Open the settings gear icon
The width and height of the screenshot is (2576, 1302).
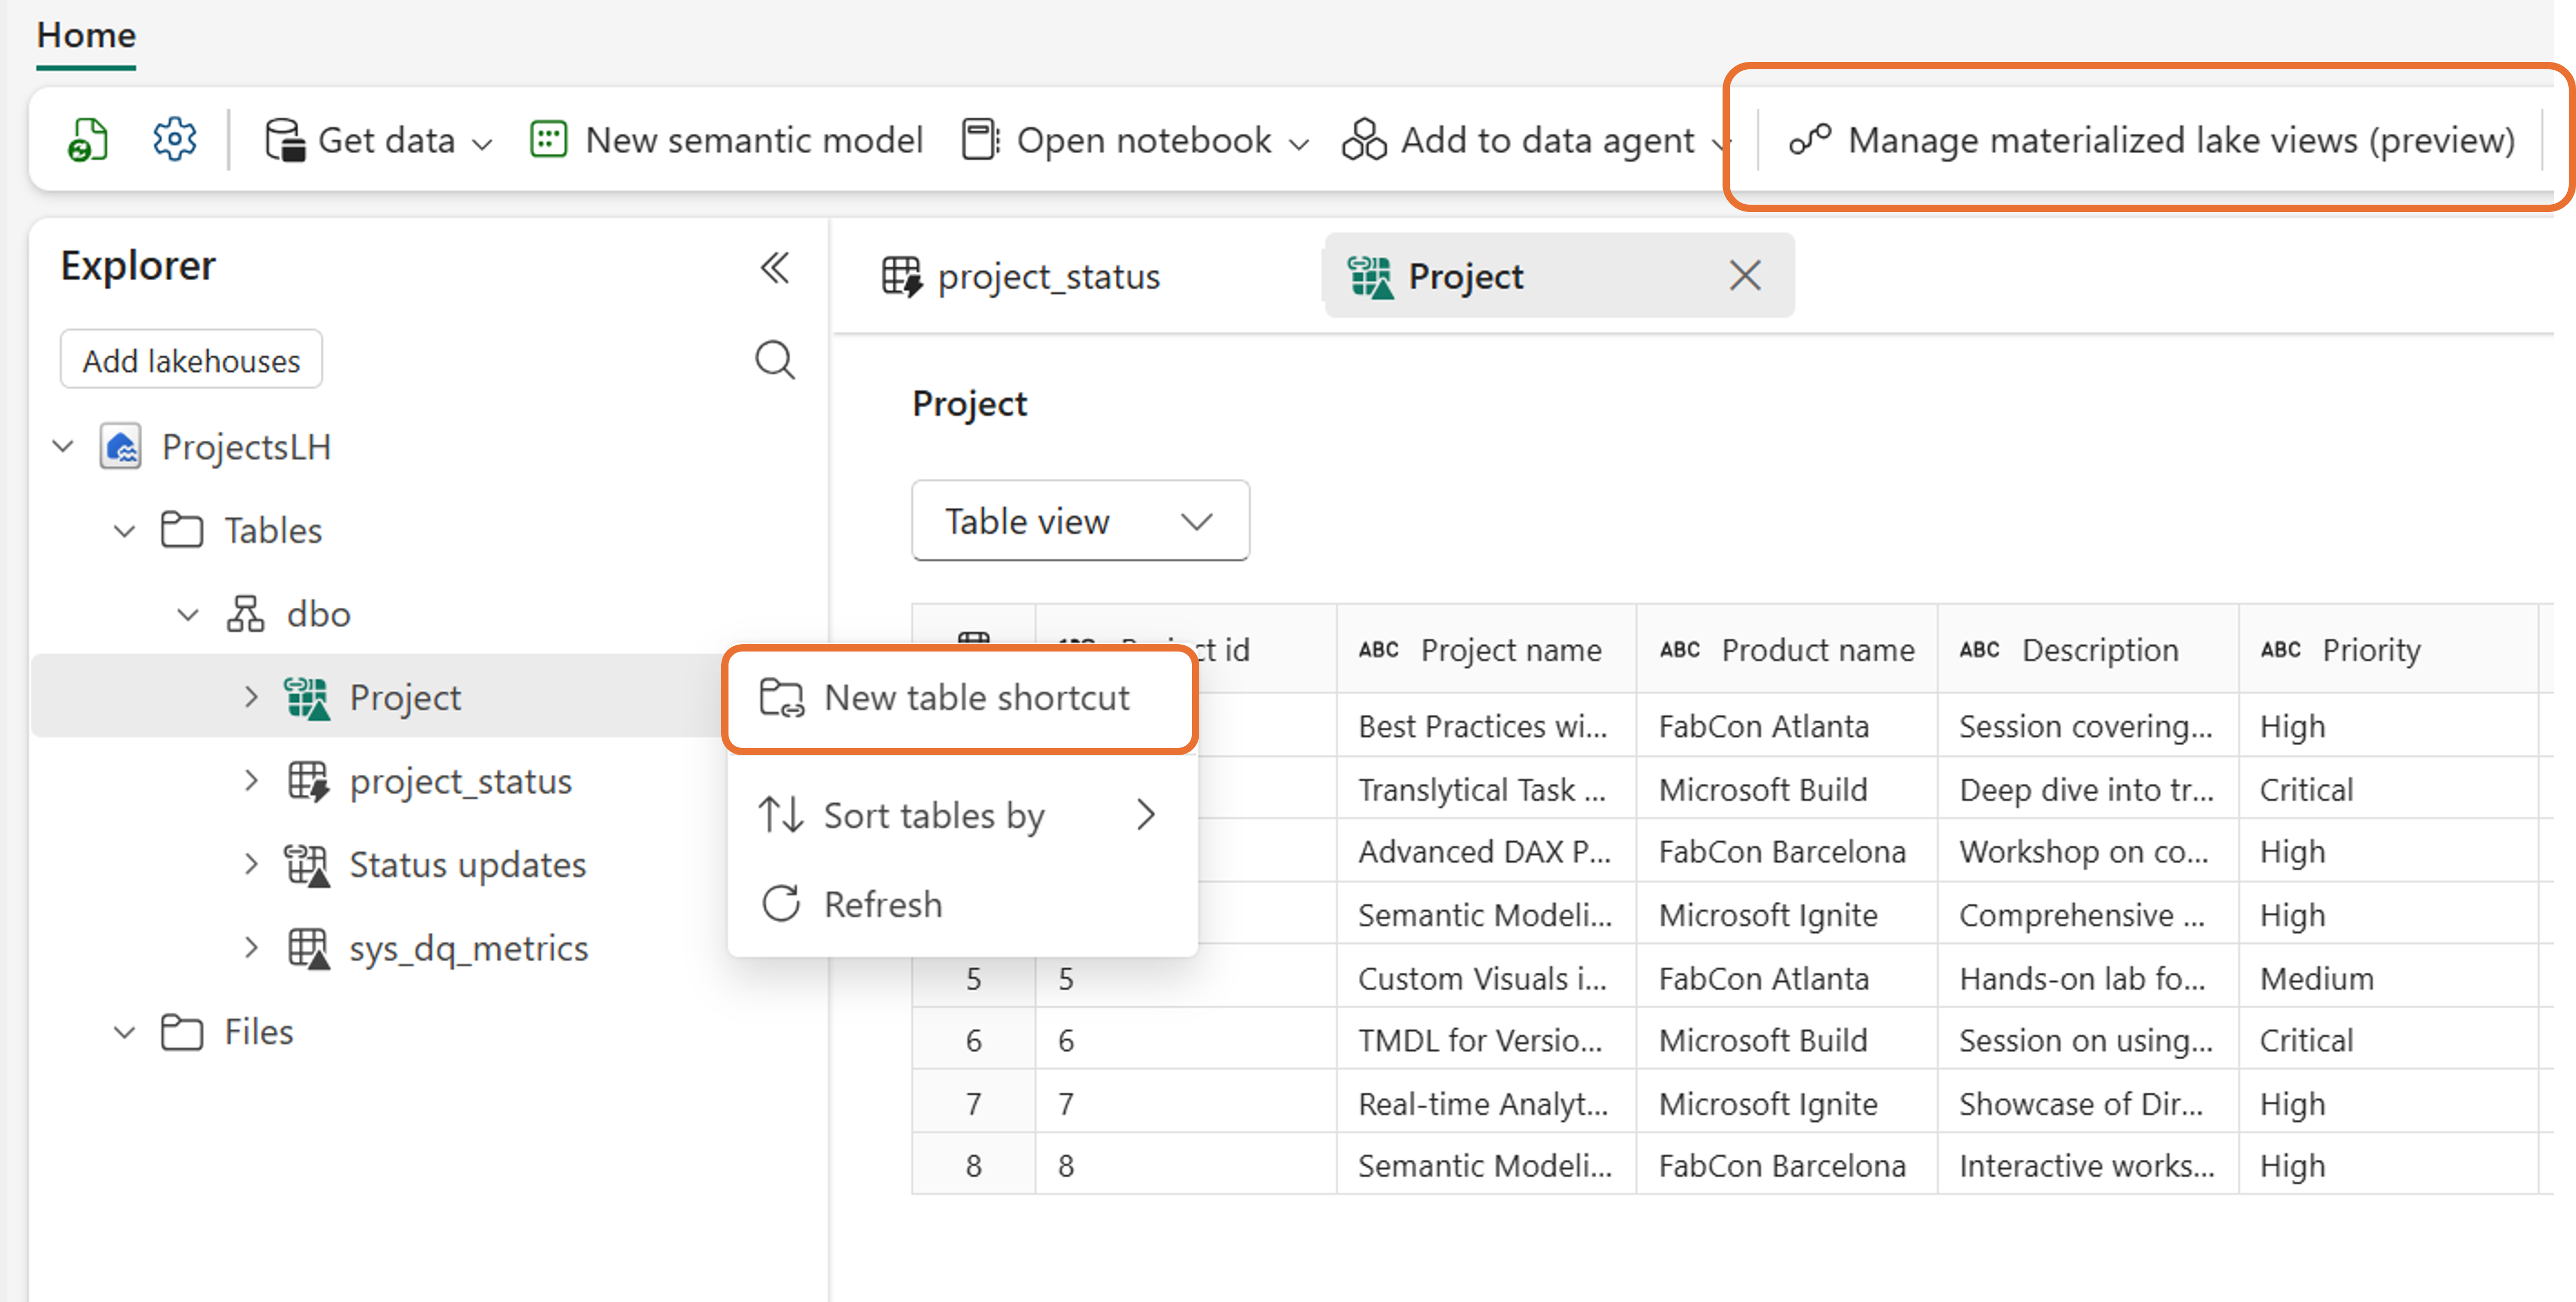pyautogui.click(x=174, y=139)
